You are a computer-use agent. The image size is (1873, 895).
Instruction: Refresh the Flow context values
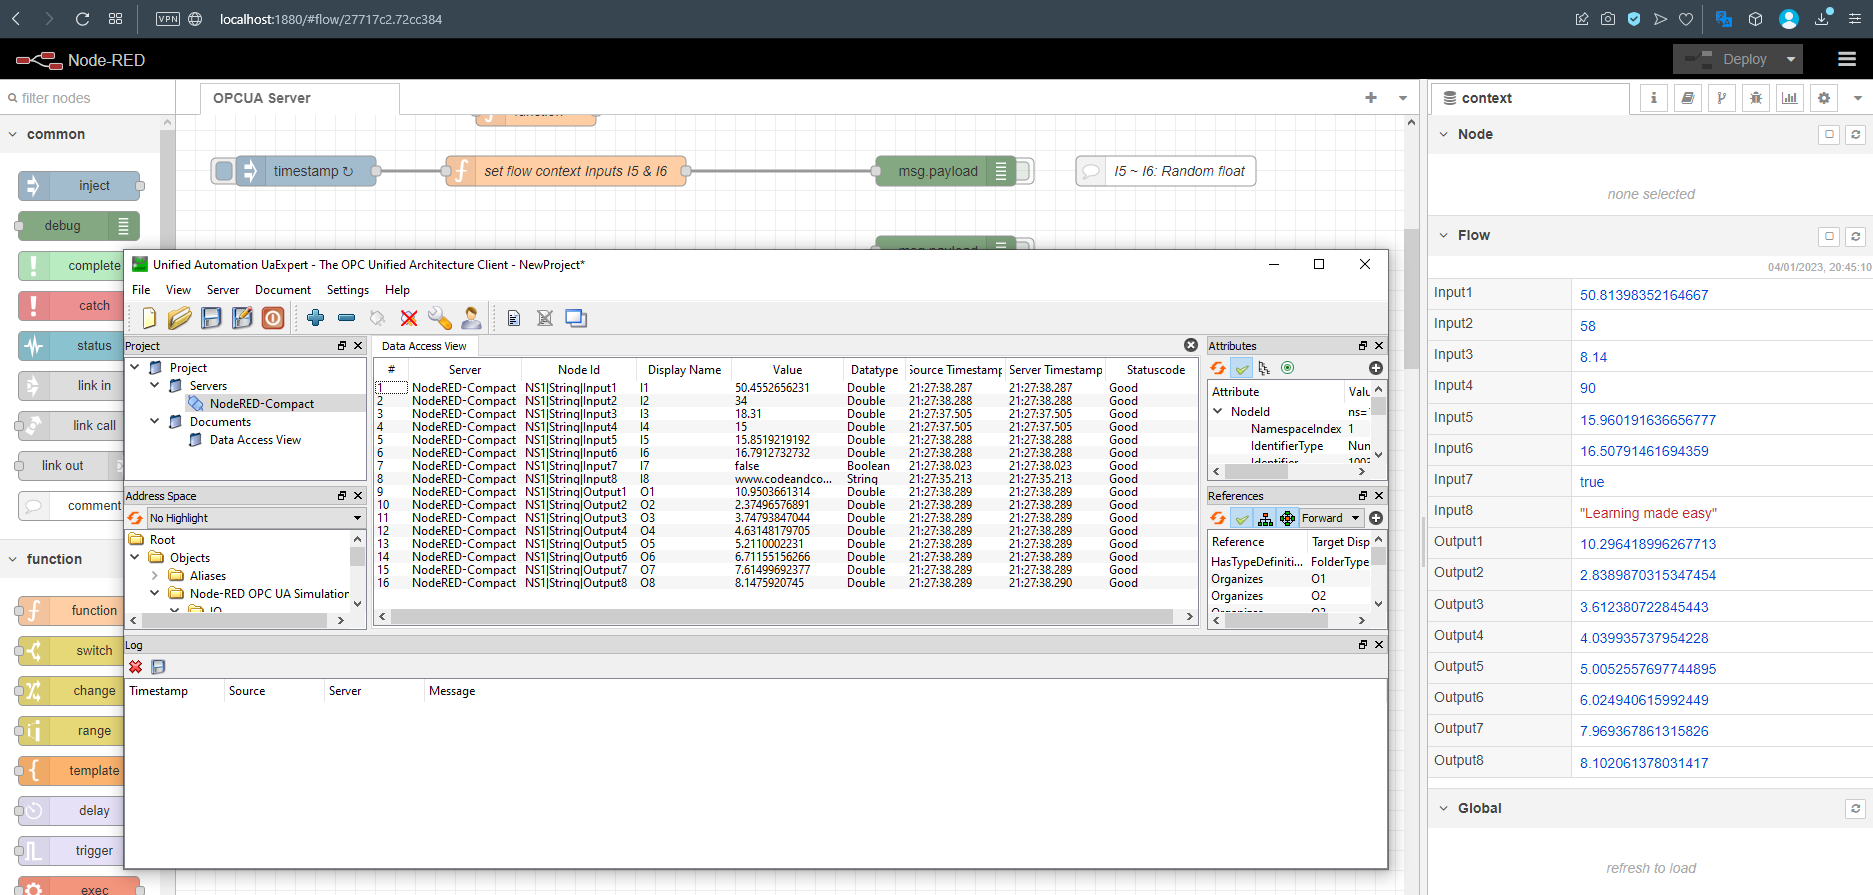pyautogui.click(x=1855, y=236)
